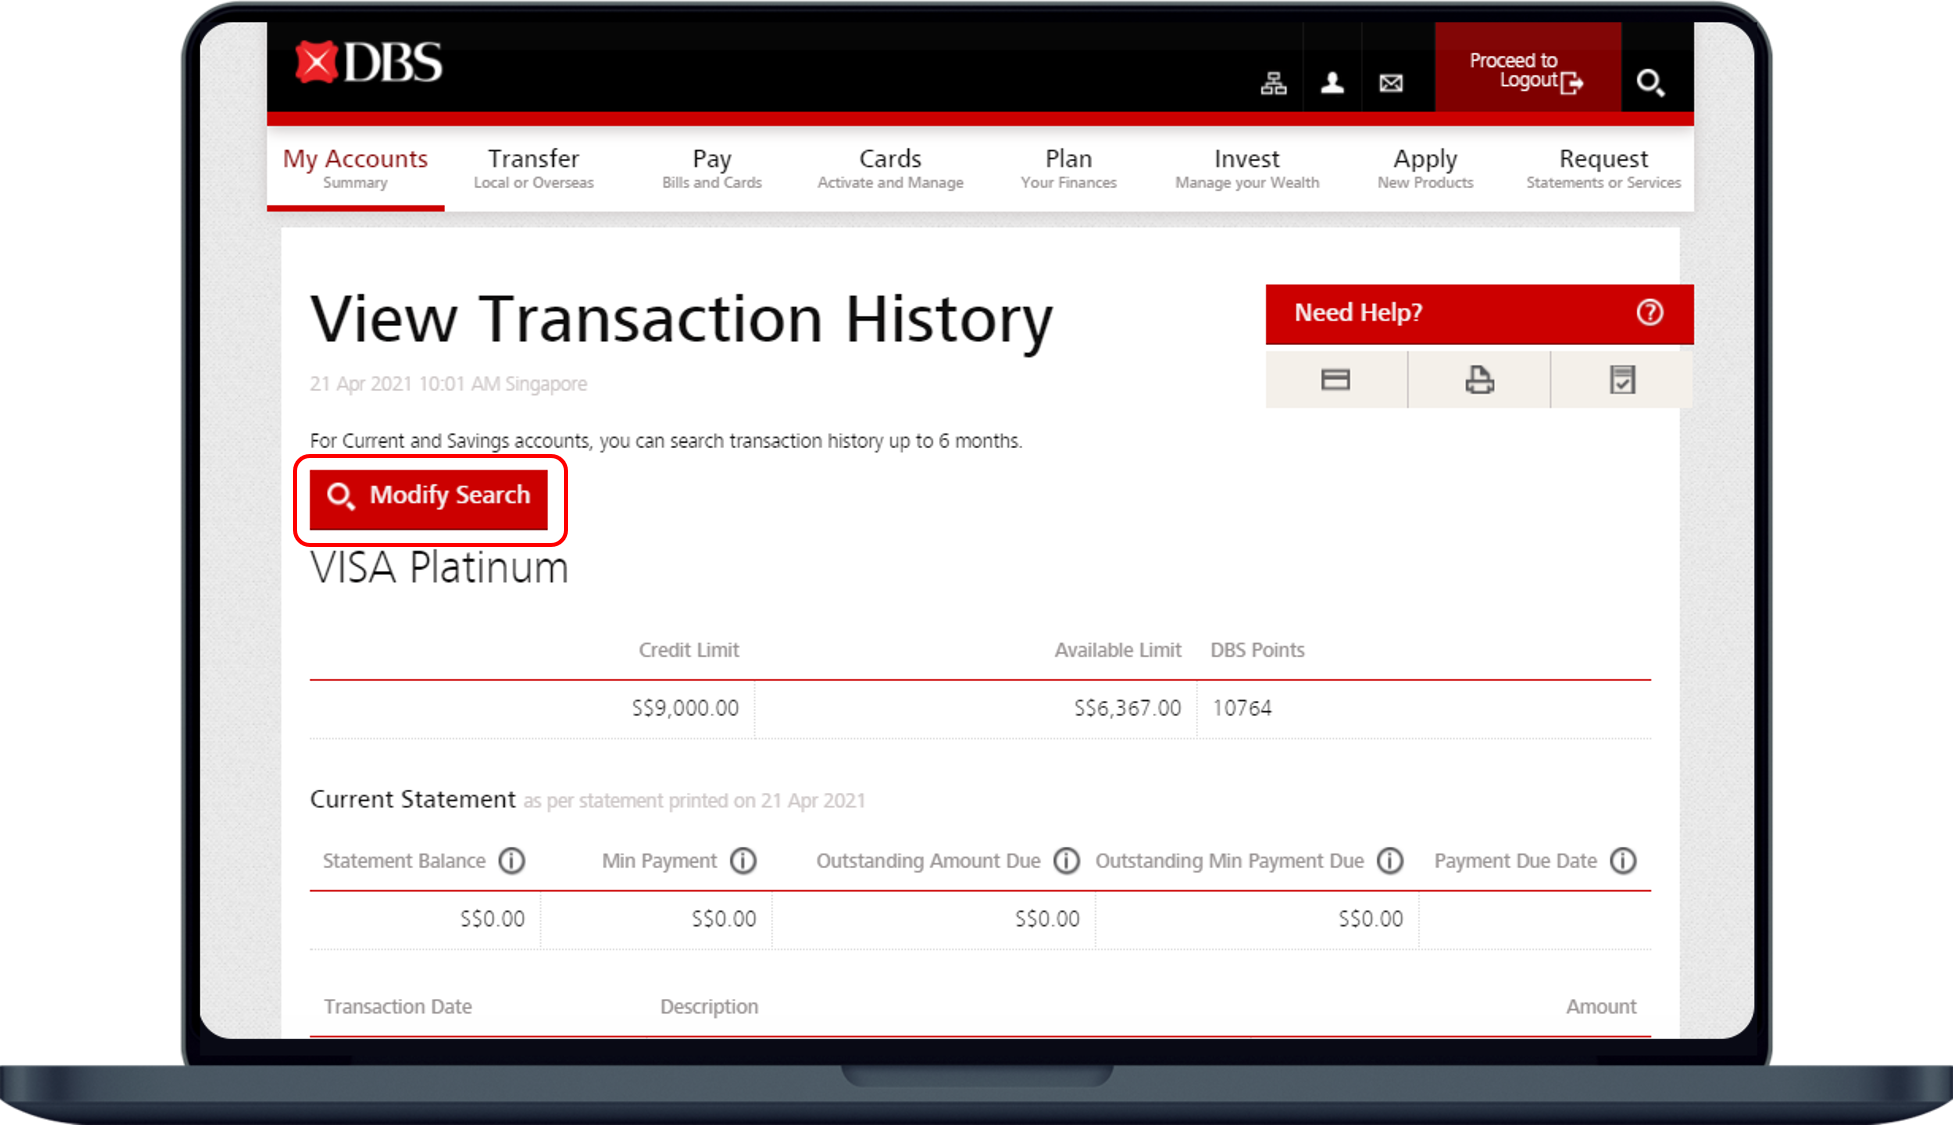Show info for Outstanding Amount Due
Image resolution: width=1953 pixels, height=1125 pixels.
[1067, 861]
